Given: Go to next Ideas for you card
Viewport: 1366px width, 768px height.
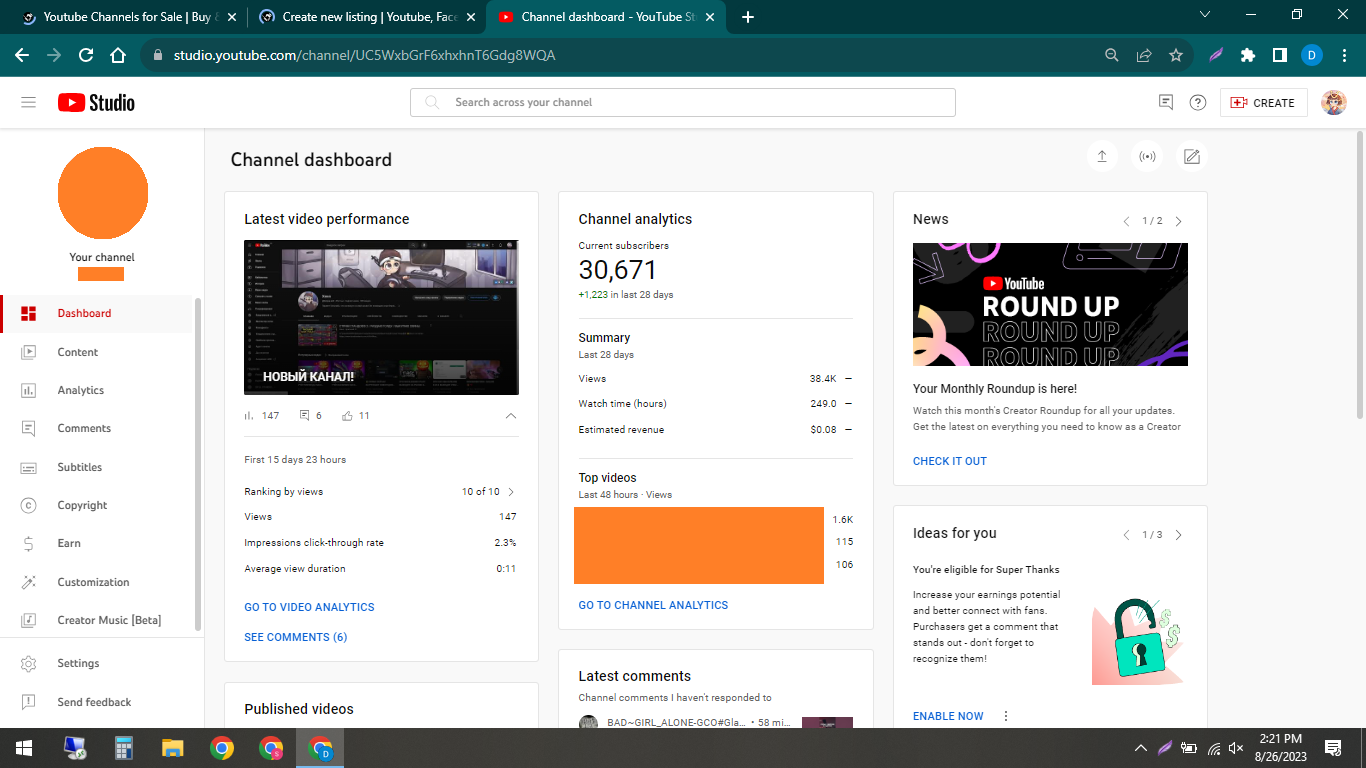Looking at the screenshot, I should [1178, 535].
